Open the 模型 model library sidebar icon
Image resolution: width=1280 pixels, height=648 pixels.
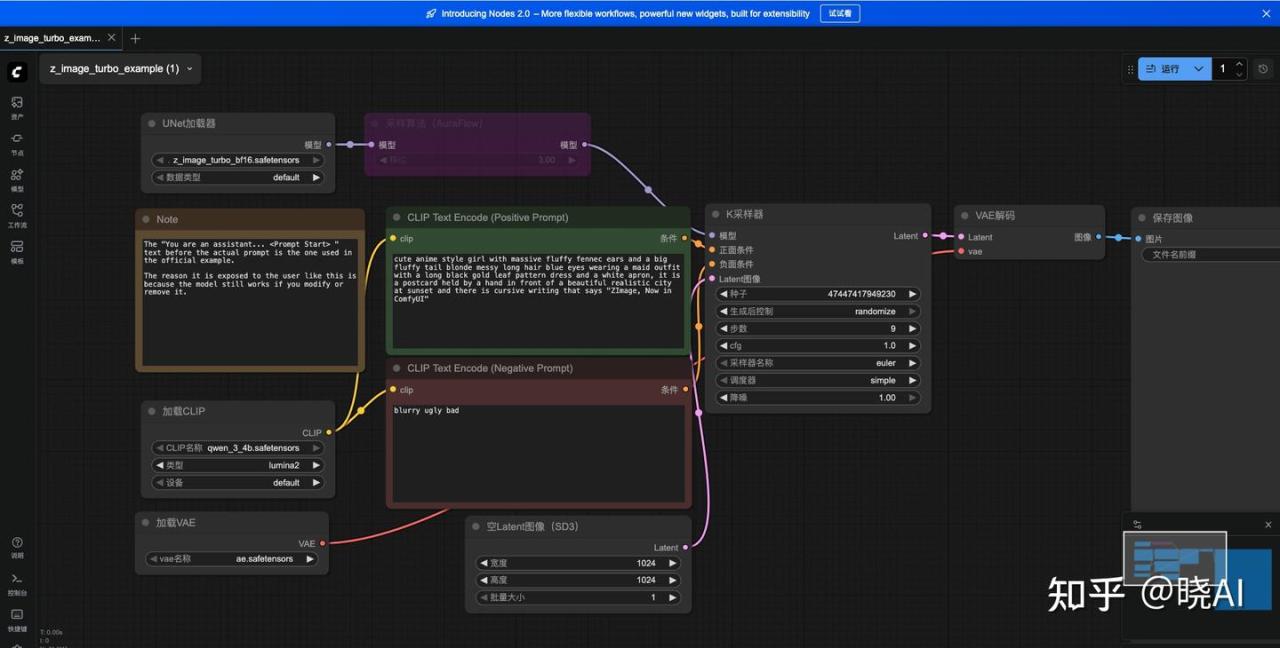(x=17, y=178)
